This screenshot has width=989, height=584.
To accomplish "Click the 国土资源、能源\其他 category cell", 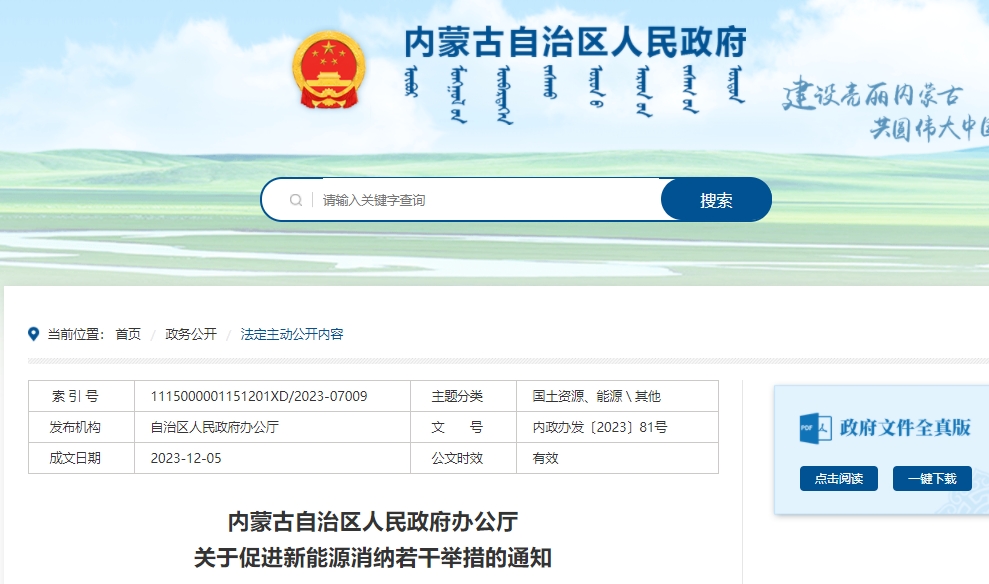I will tap(596, 396).
